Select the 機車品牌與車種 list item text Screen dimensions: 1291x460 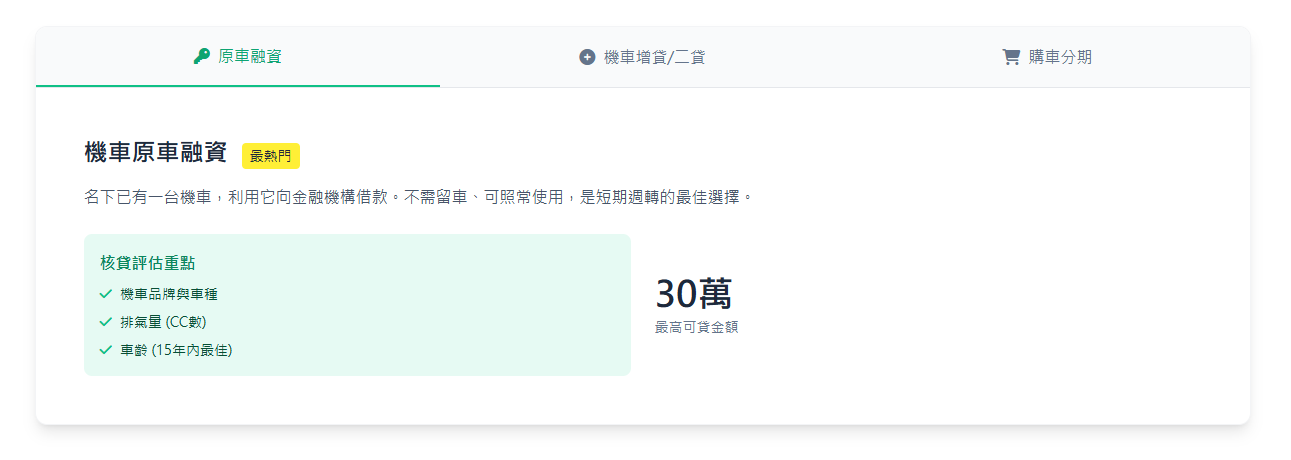(169, 294)
